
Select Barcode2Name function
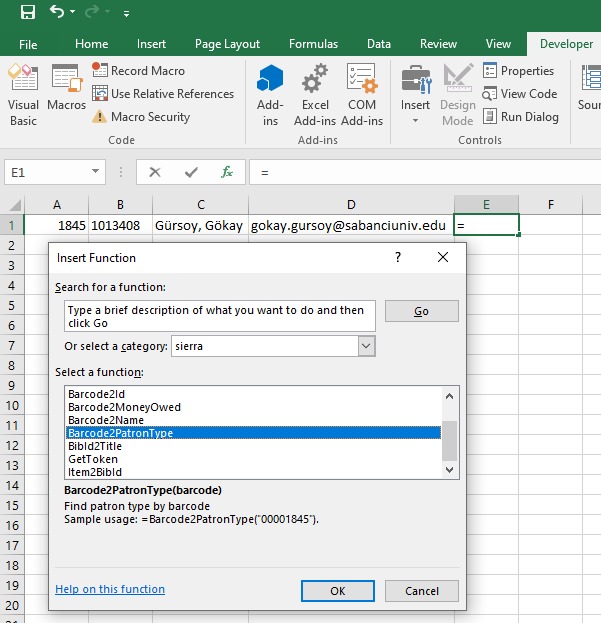tap(254, 420)
